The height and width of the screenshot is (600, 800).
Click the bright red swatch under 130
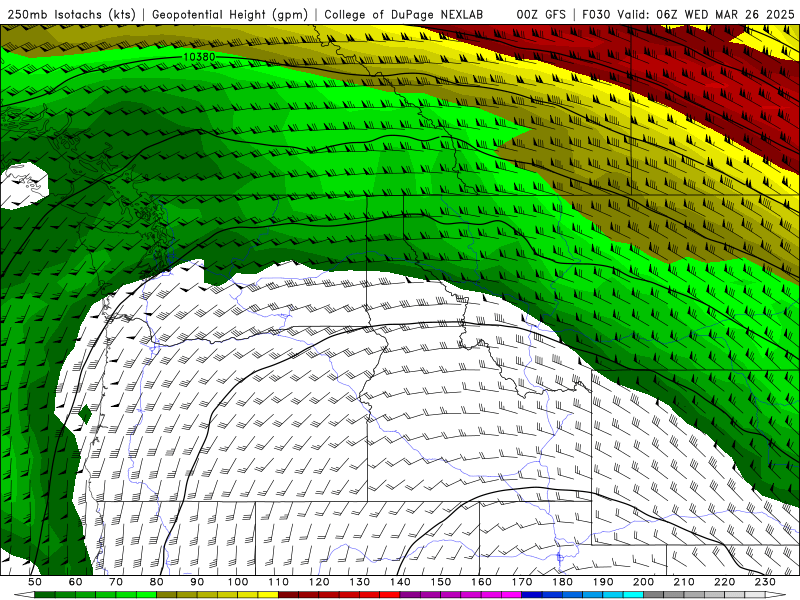click(370, 595)
